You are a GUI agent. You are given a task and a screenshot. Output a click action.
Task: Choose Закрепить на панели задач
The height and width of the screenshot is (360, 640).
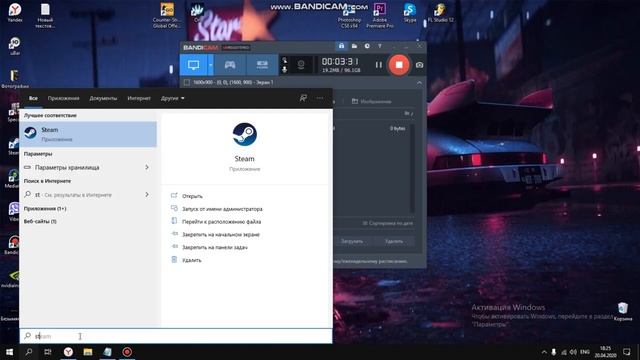click(215, 247)
